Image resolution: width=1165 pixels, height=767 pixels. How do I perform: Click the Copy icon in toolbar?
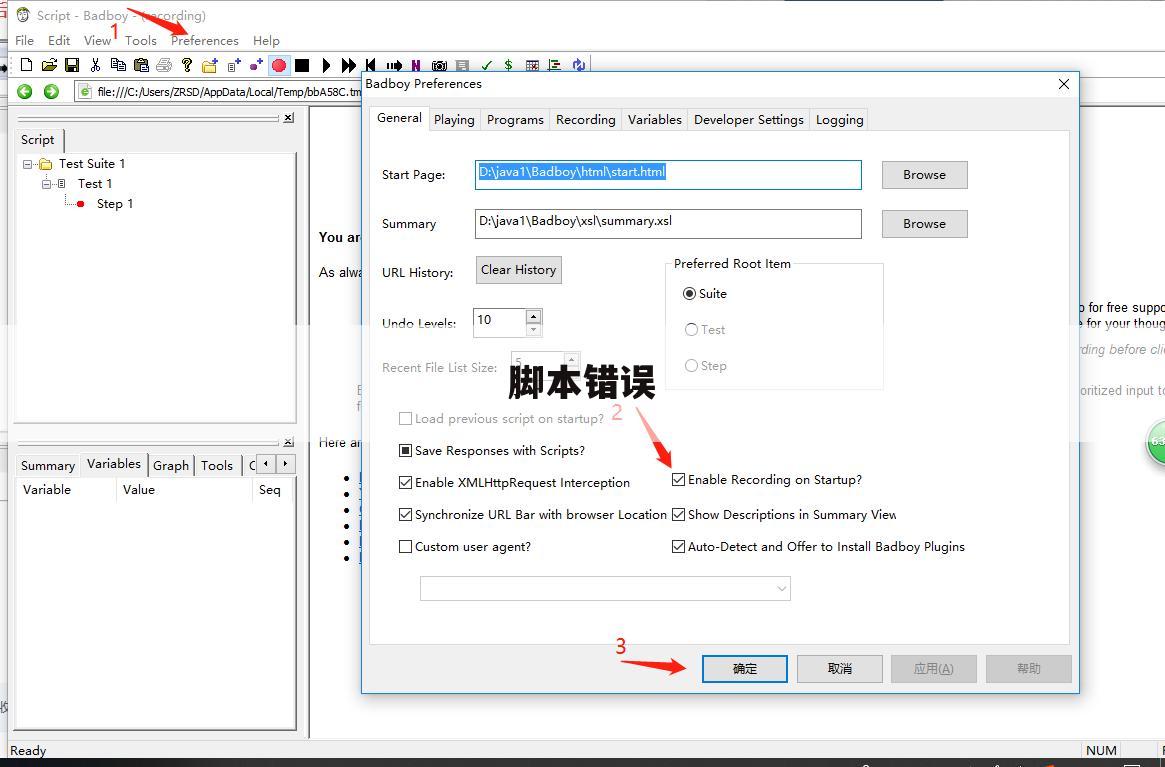[117, 65]
